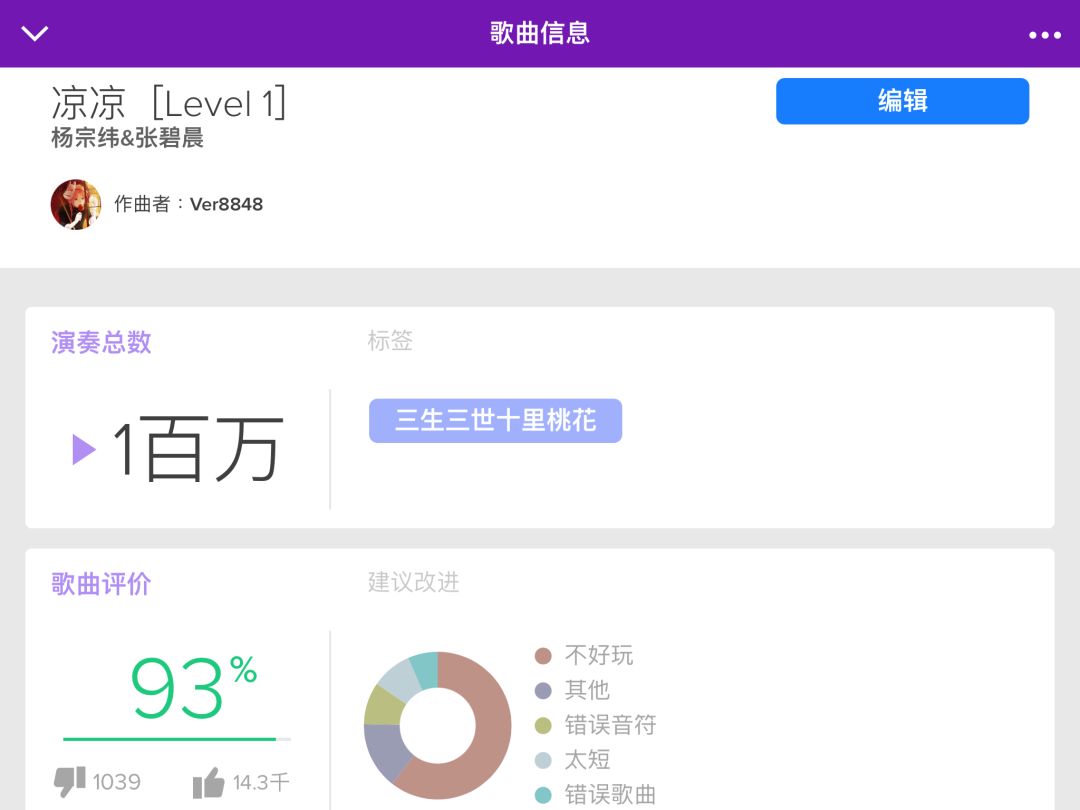Click the 太短 legend text

click(588, 760)
